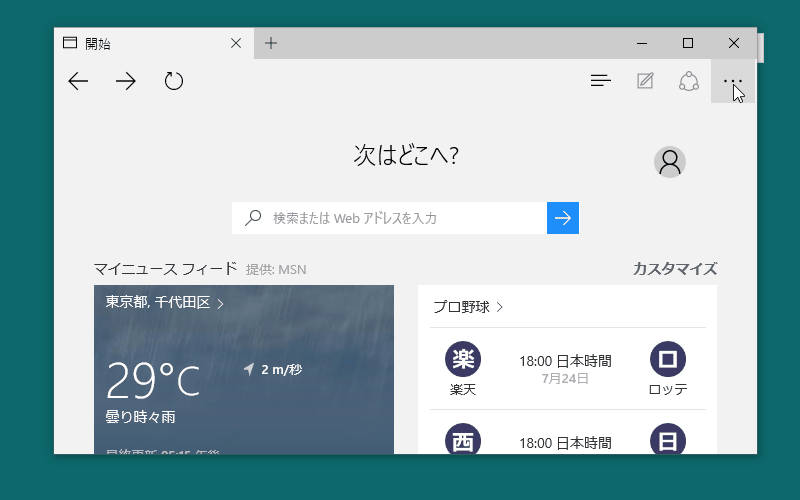Screen dimensions: 800x500
Task: Click the Share circle icon
Action: 689,81
